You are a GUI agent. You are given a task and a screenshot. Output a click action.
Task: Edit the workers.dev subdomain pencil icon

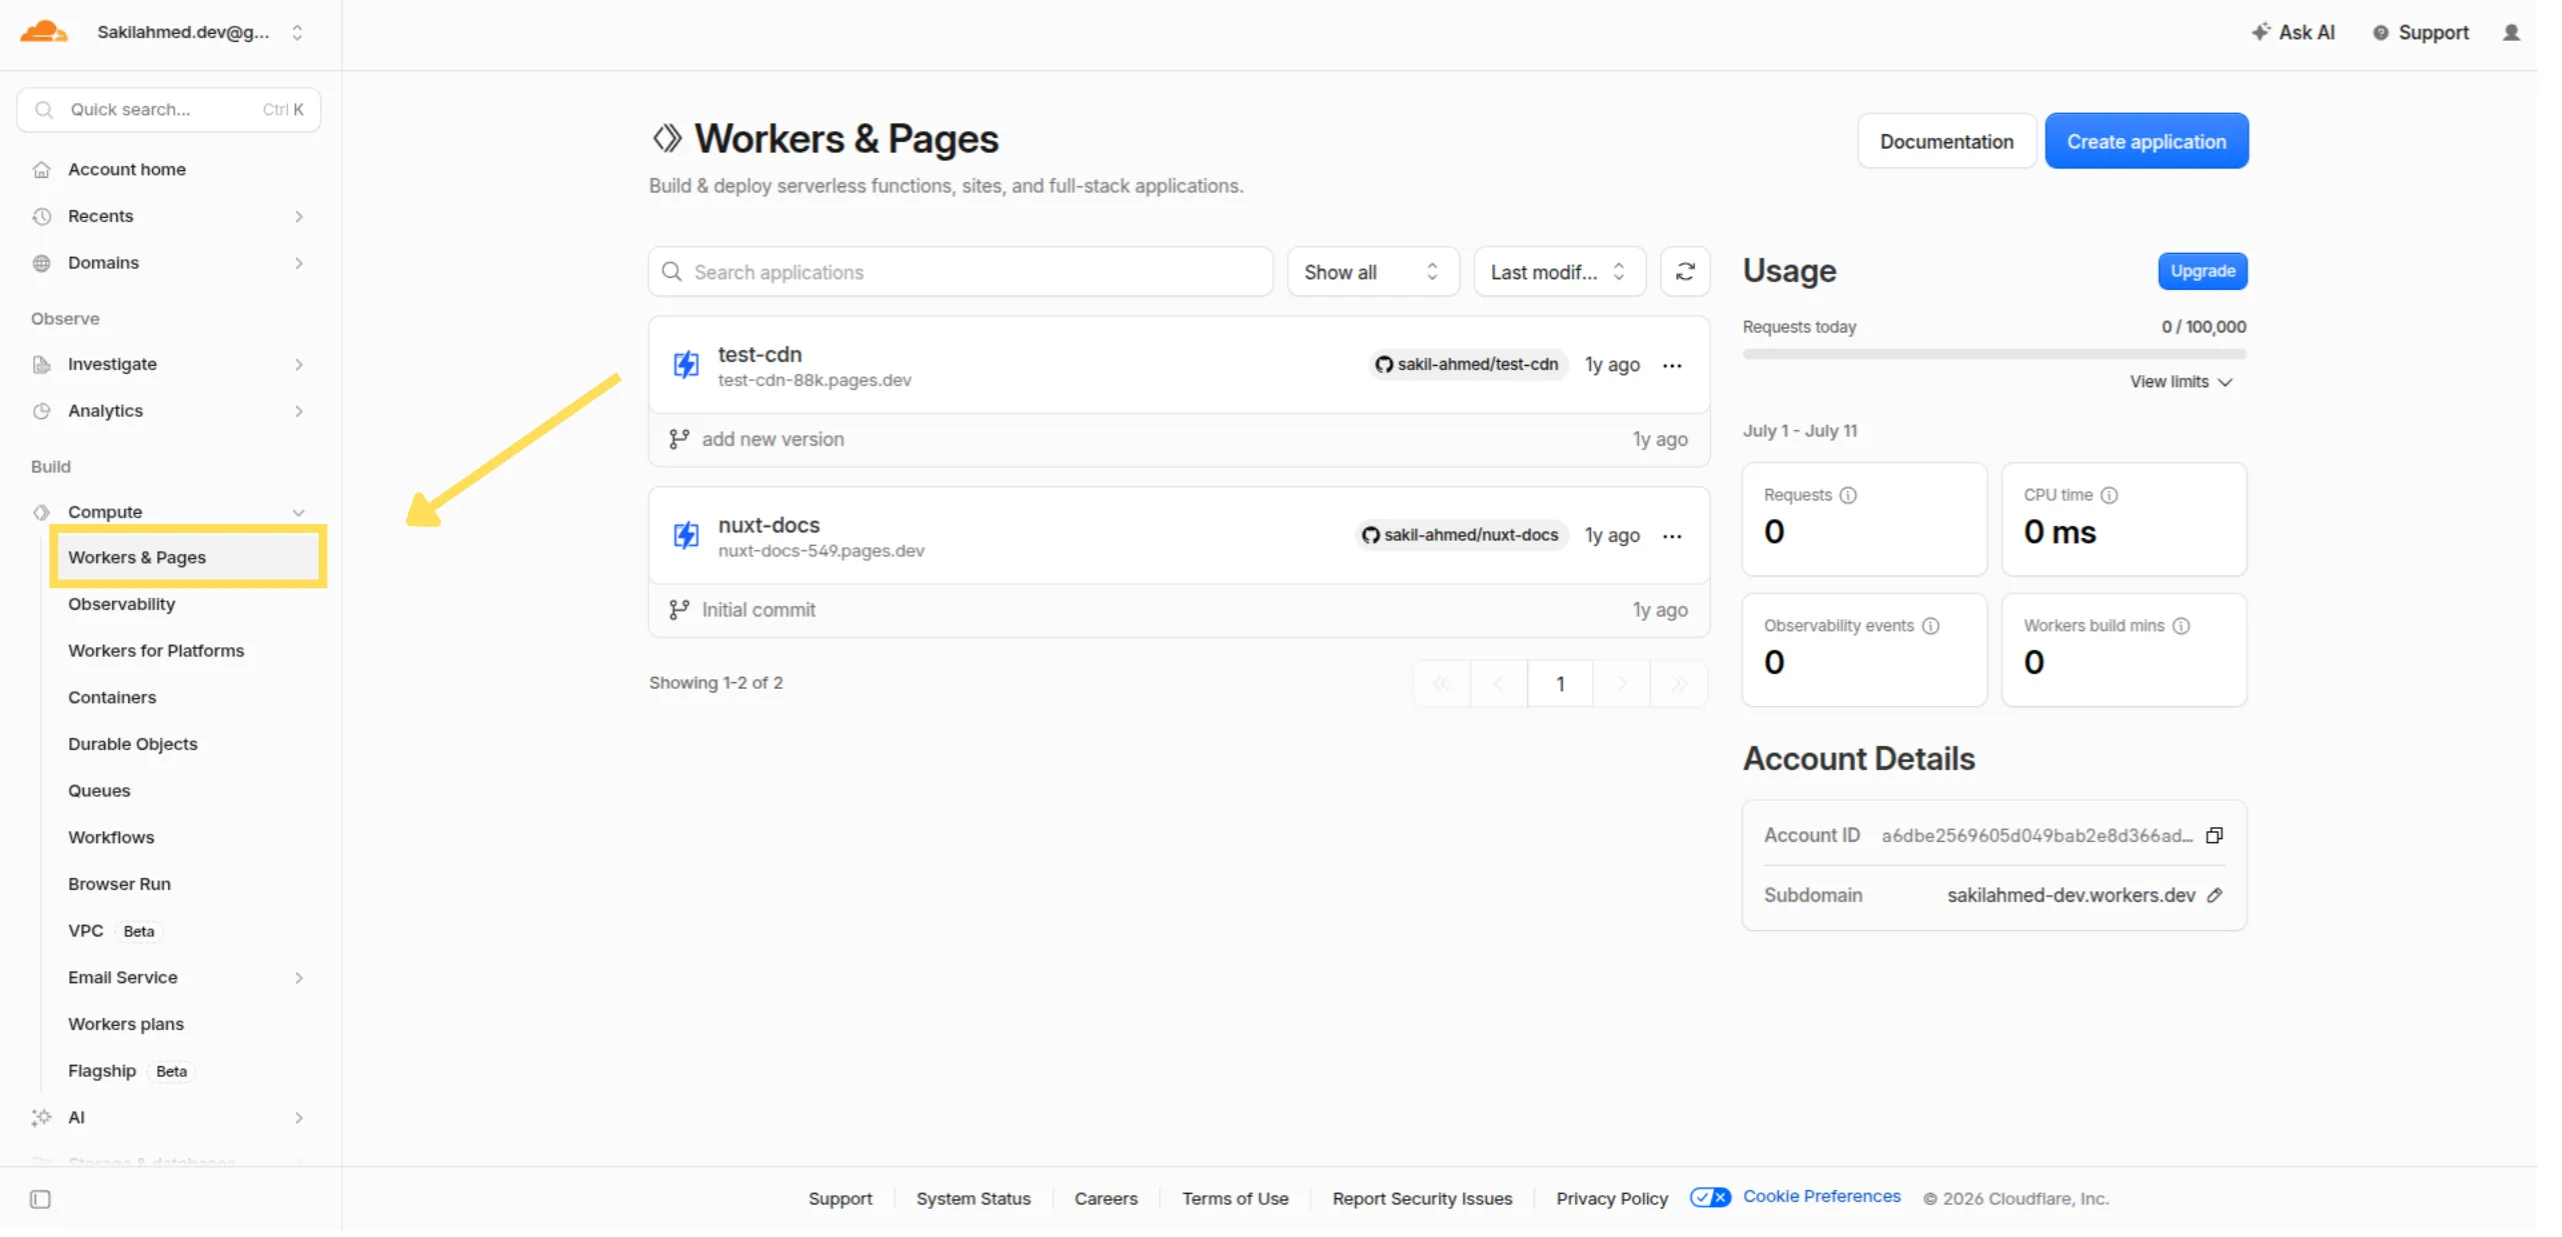2215,897
